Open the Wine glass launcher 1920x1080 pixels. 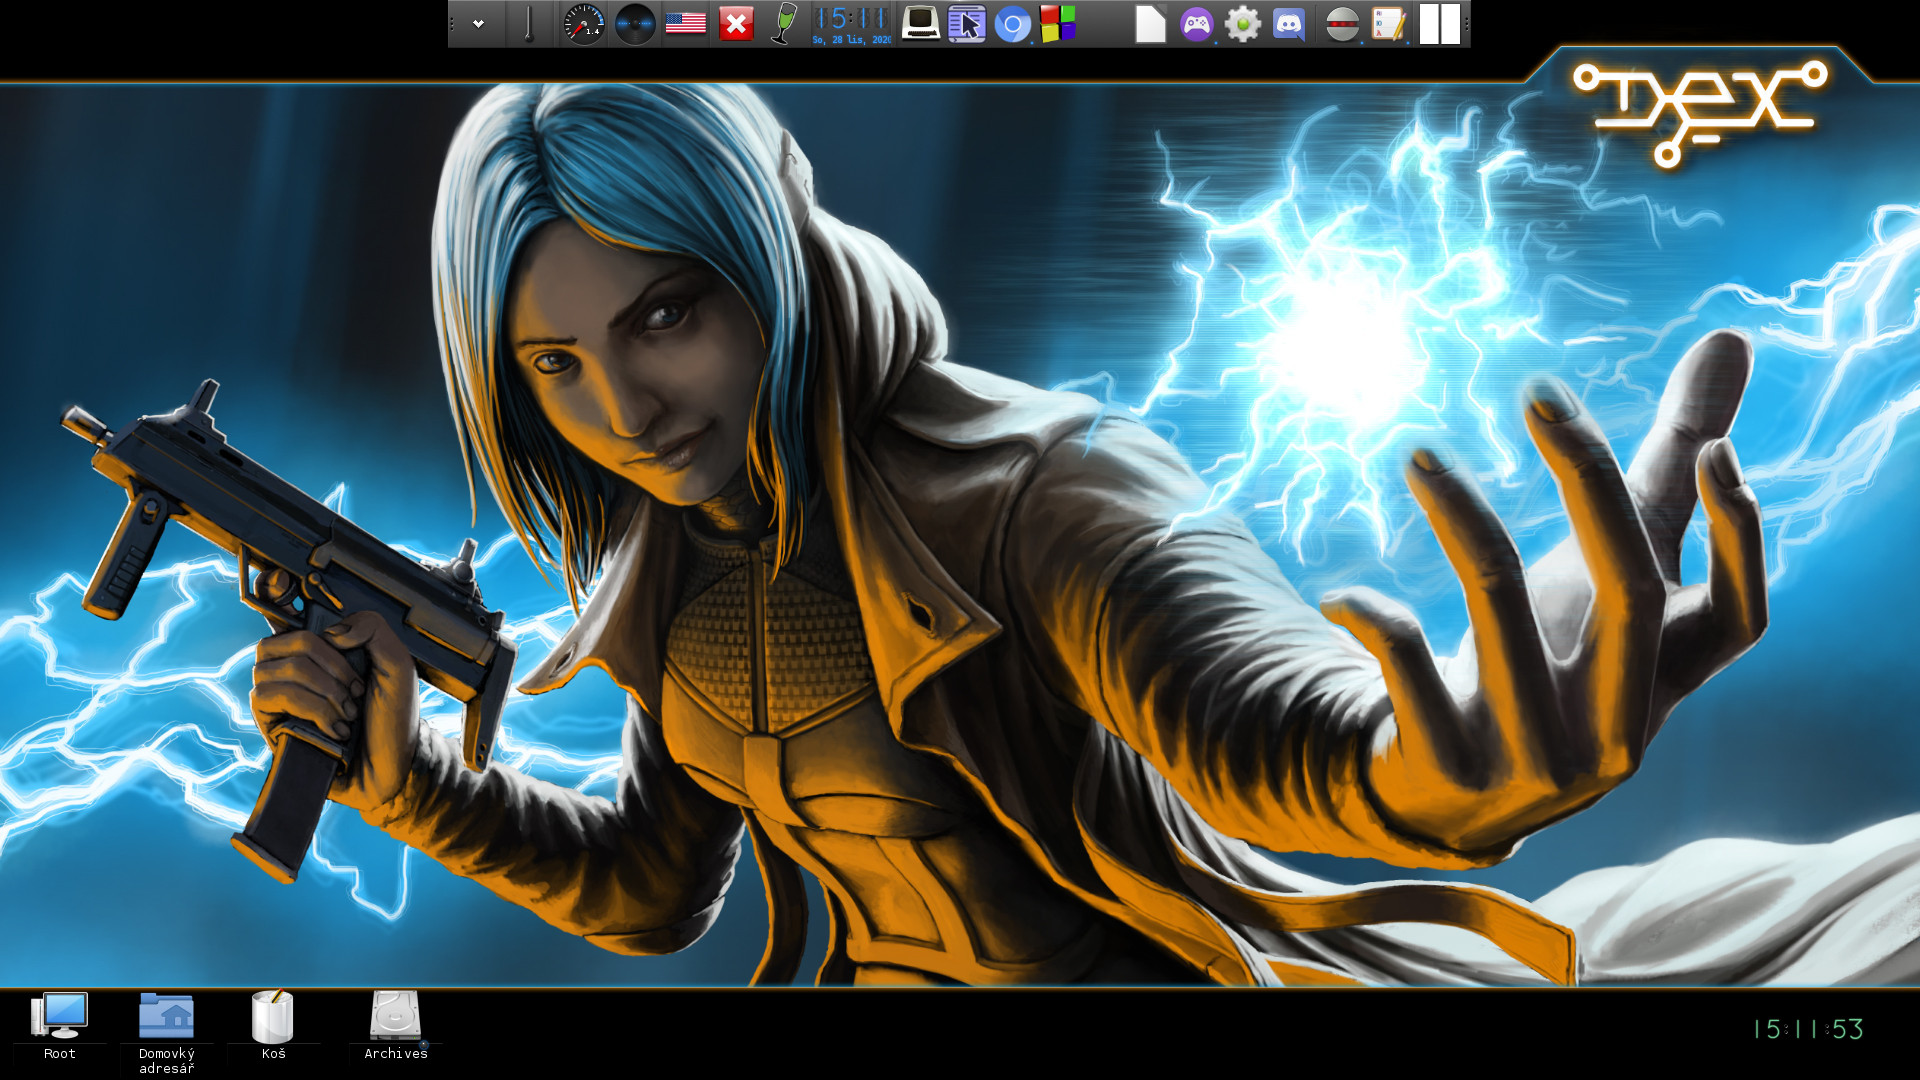[785, 24]
